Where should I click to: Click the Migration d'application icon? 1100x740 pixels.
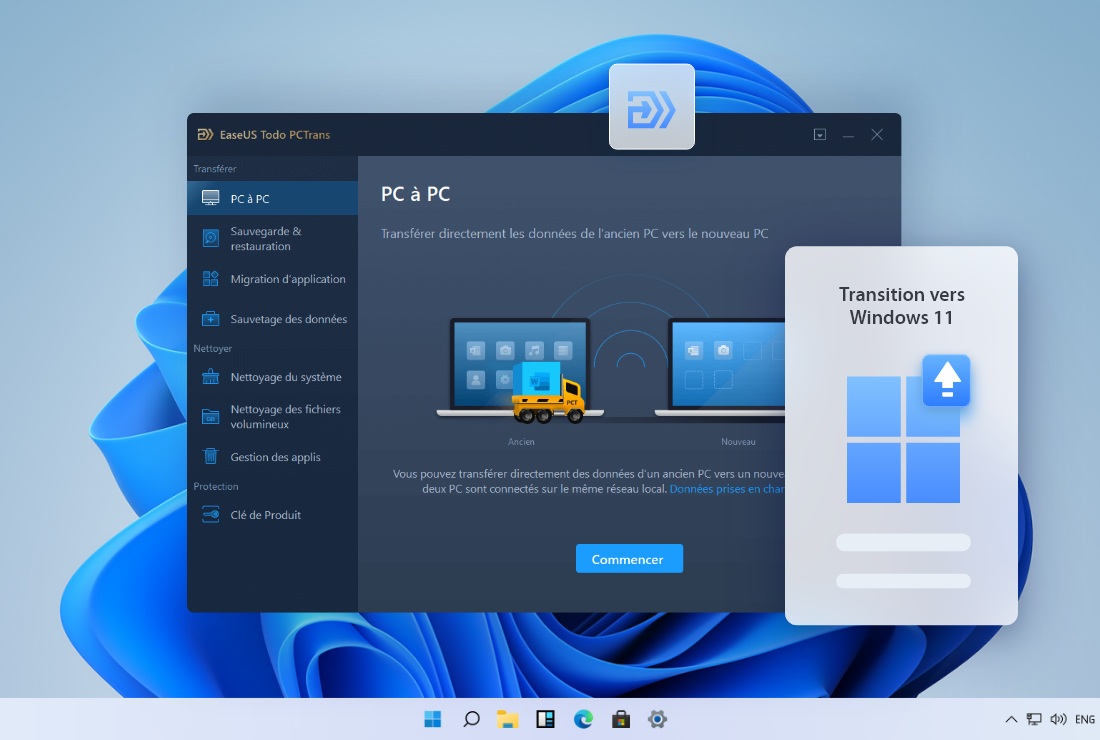(211, 279)
